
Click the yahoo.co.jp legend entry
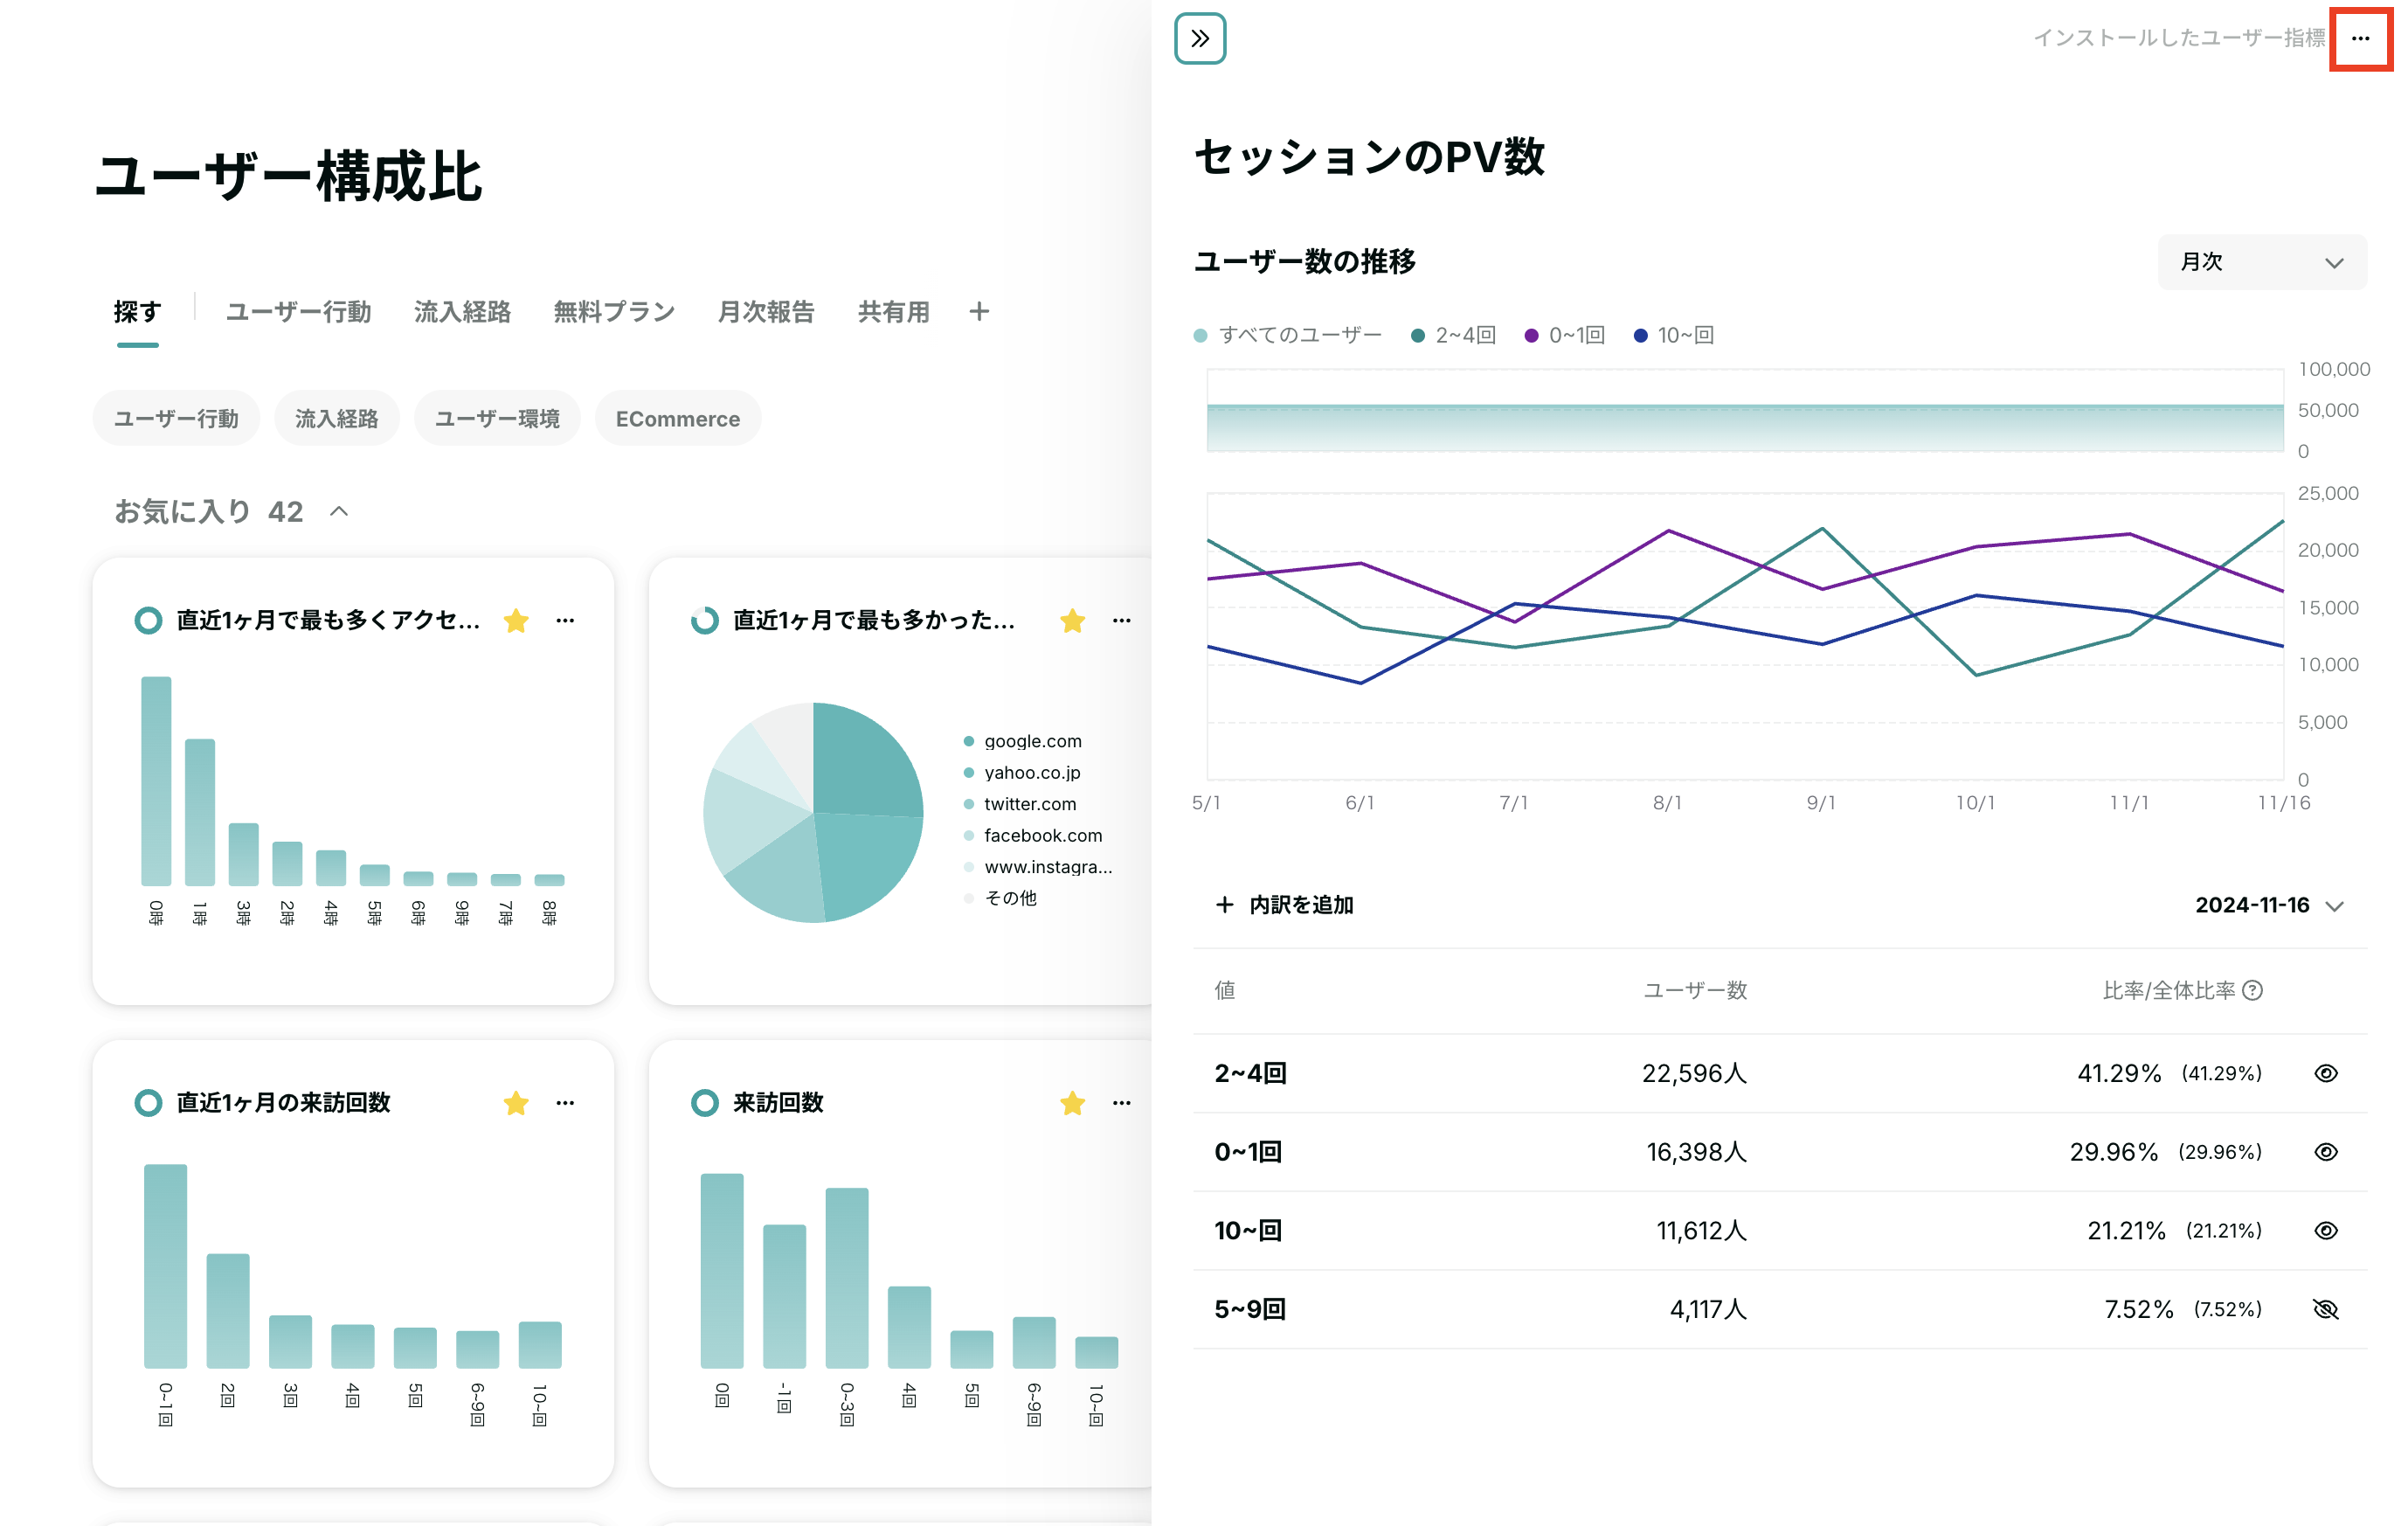click(x=1021, y=772)
